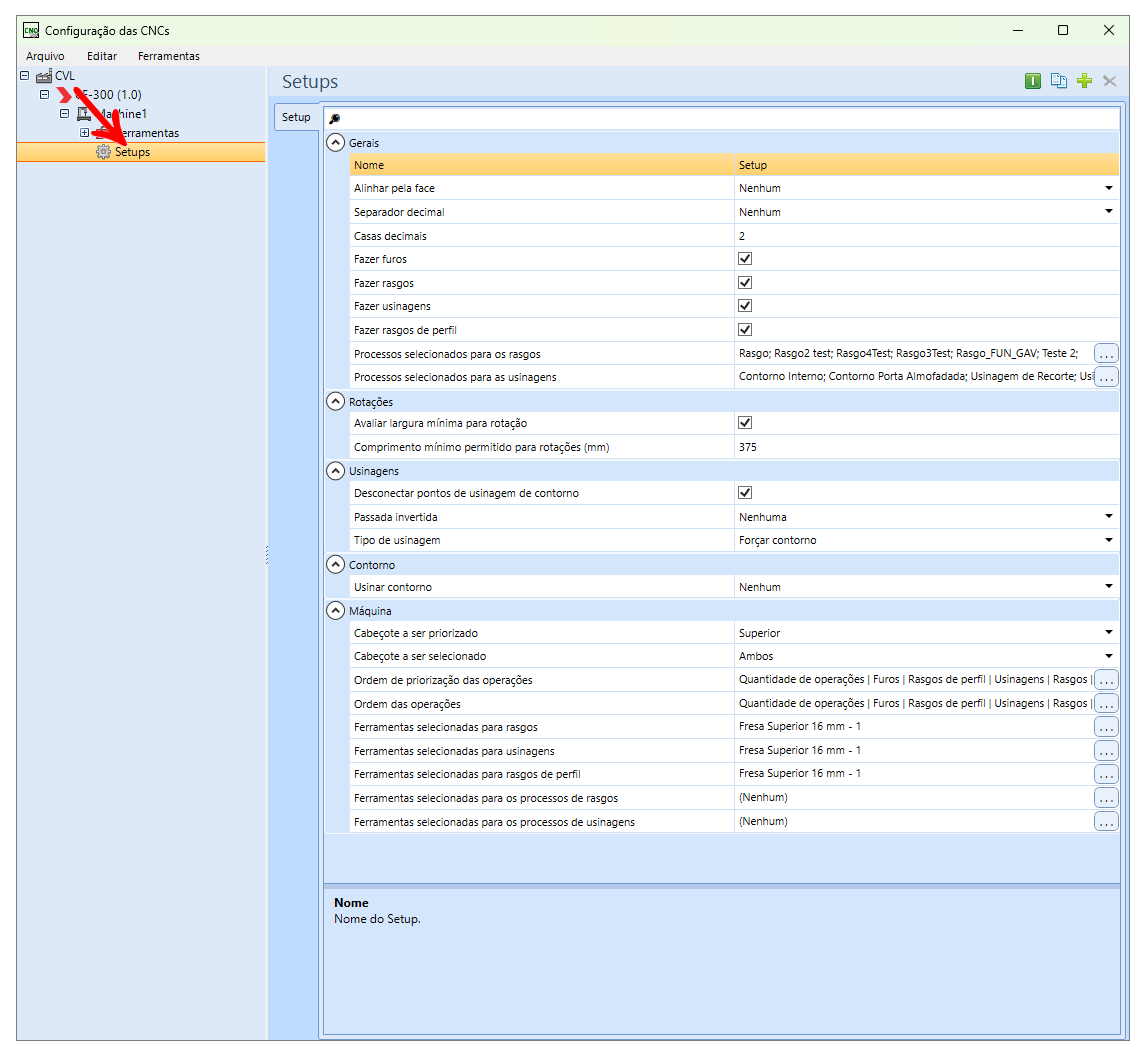Open the Passada invertida dropdown

click(1108, 517)
